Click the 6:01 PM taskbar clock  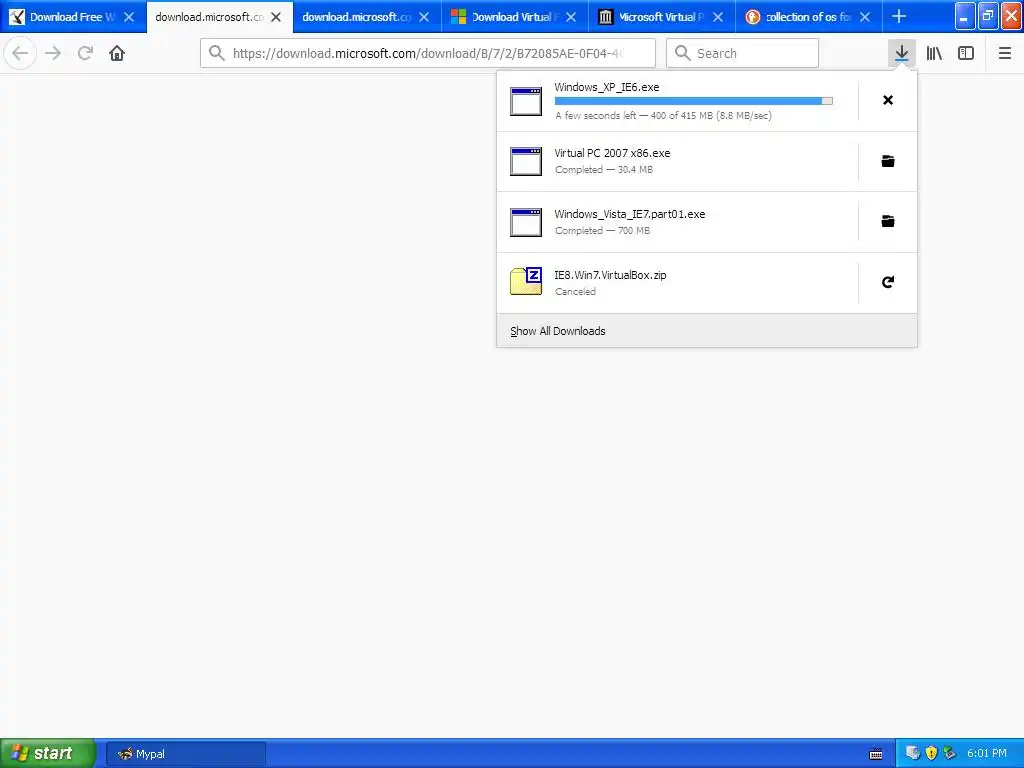(987, 753)
